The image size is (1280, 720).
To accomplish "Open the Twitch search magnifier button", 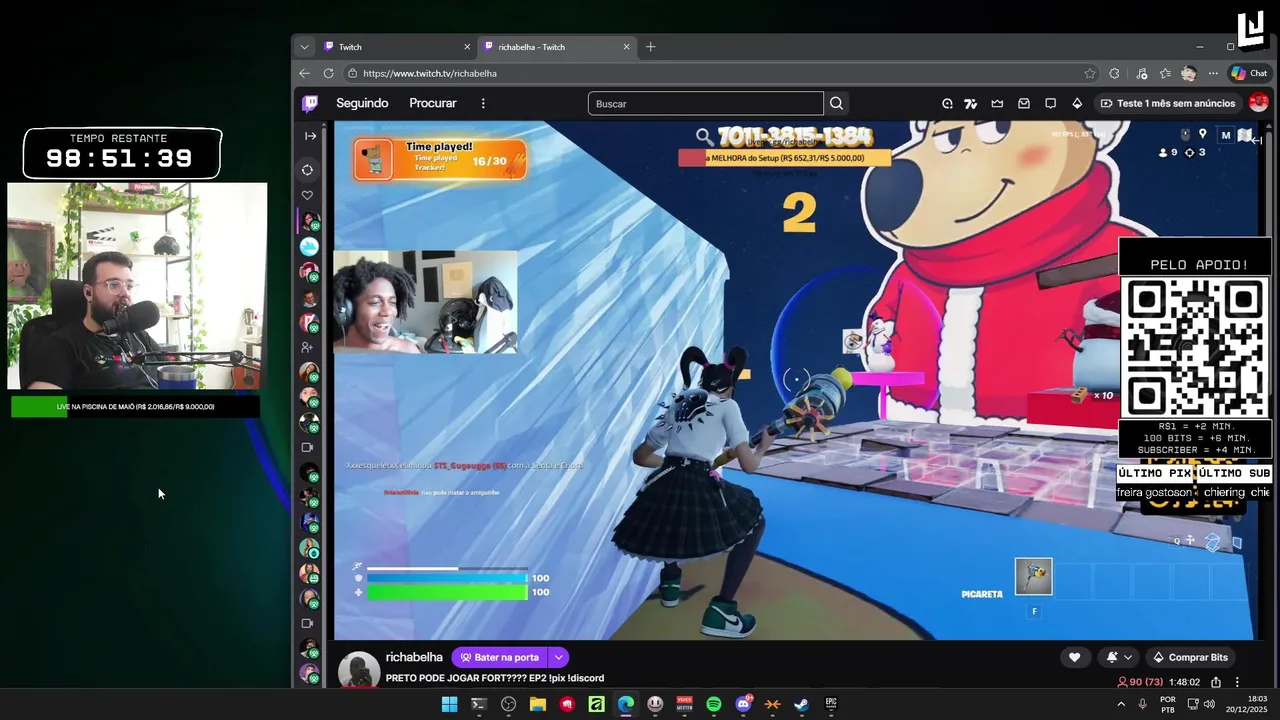I will coord(837,103).
